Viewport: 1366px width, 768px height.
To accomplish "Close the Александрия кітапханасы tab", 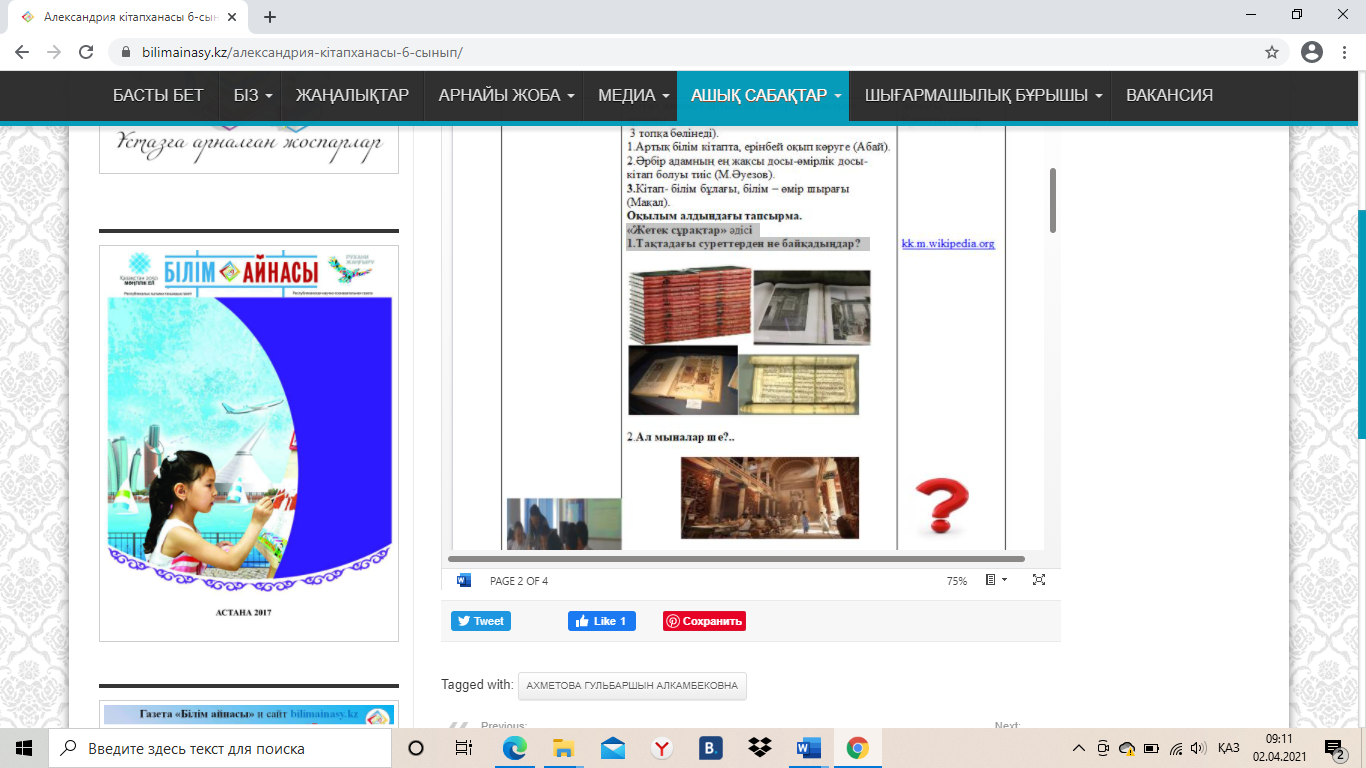I will 233,17.
